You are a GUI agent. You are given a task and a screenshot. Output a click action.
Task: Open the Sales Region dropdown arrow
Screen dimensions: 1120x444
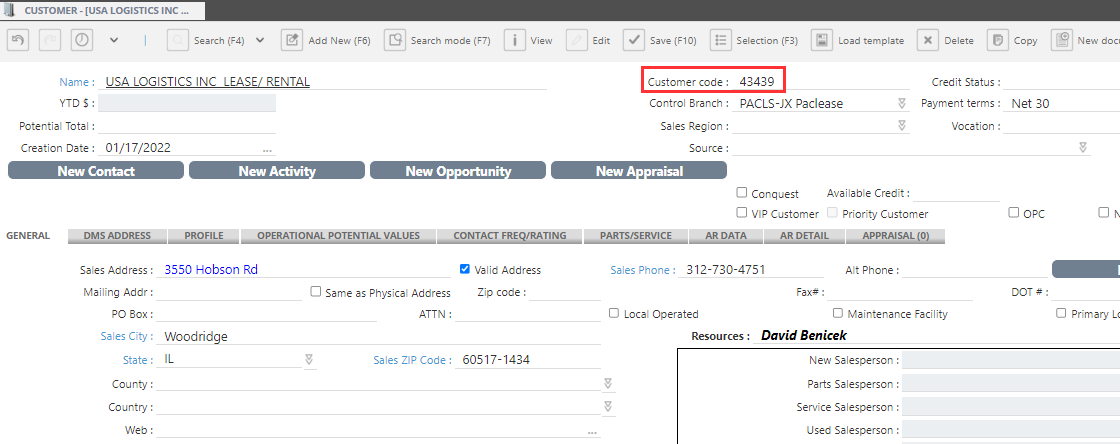pos(902,126)
